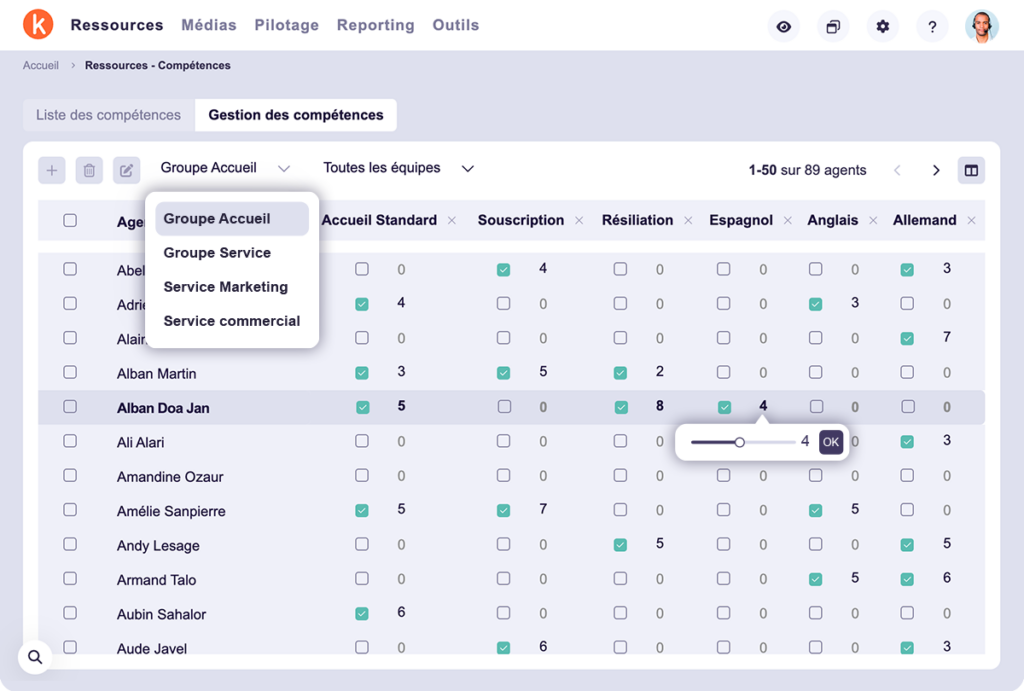Uncheck Allemand for Aude Javel

tap(907, 648)
